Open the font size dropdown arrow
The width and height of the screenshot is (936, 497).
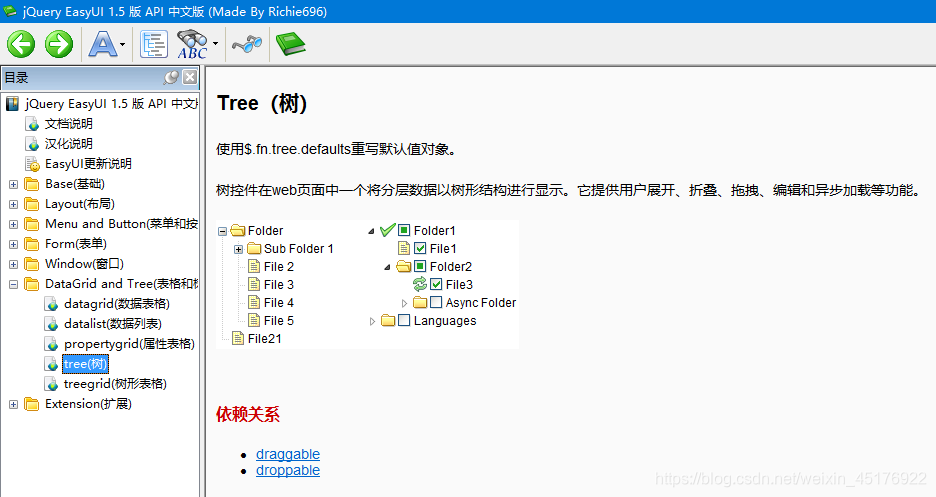[122, 44]
